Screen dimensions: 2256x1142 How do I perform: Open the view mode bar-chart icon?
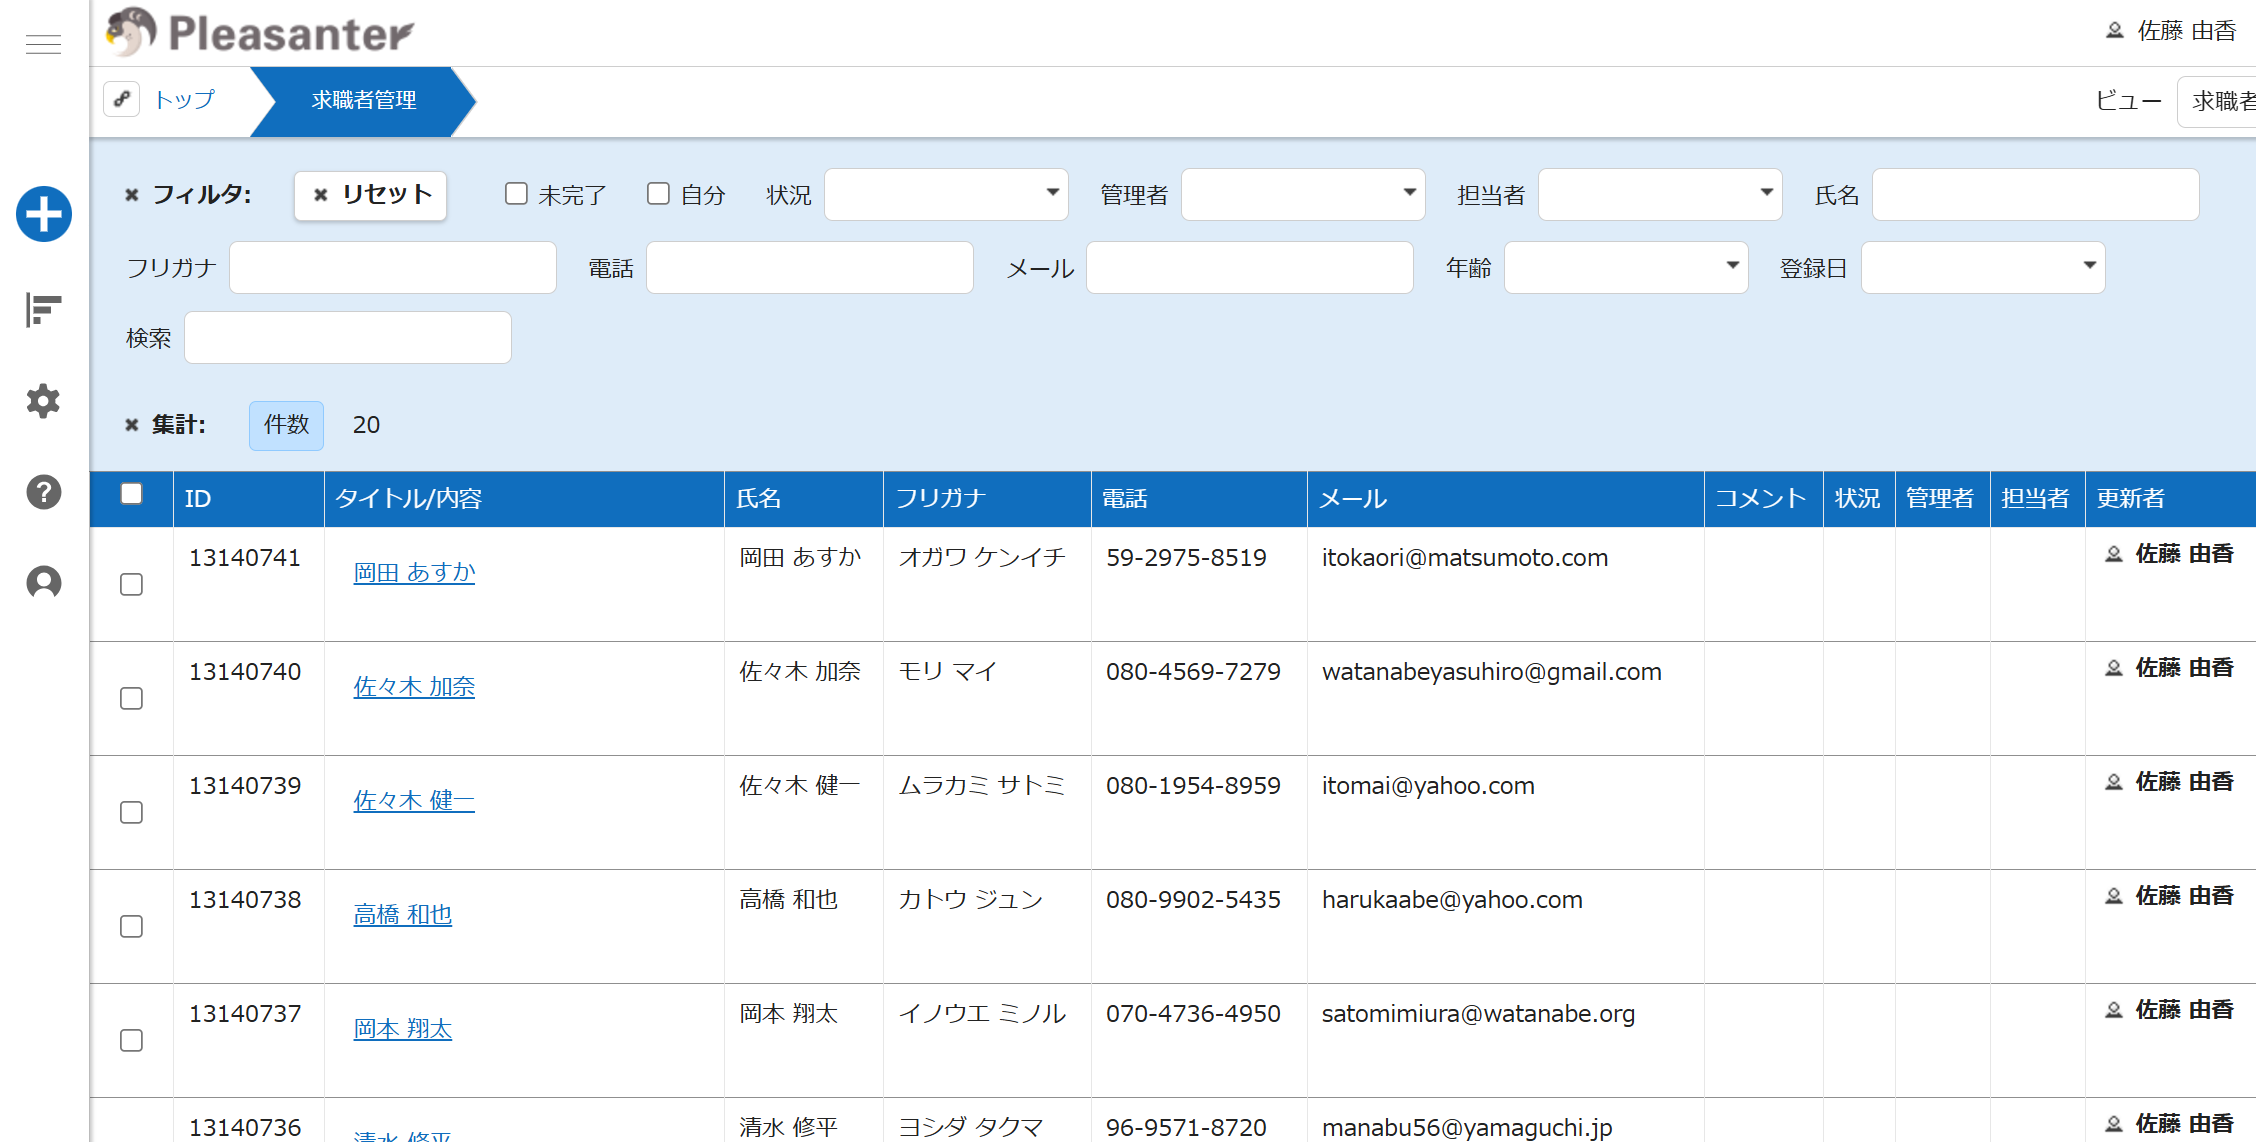click(44, 310)
